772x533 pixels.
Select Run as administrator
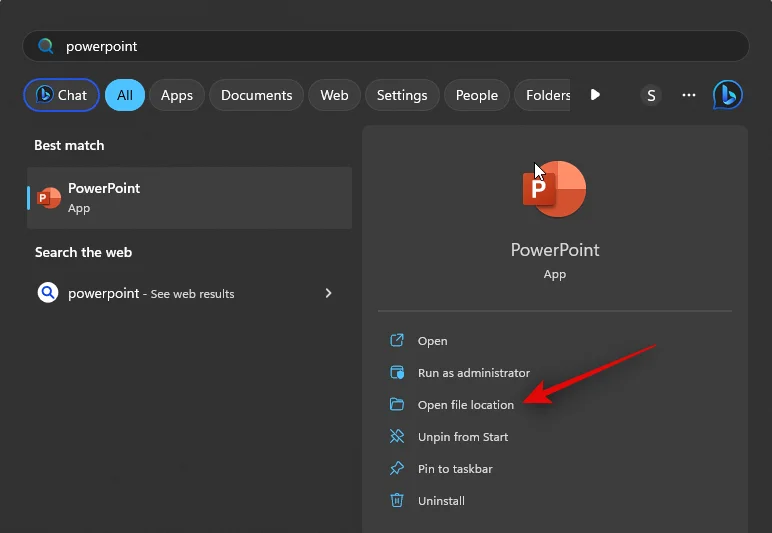(x=473, y=373)
